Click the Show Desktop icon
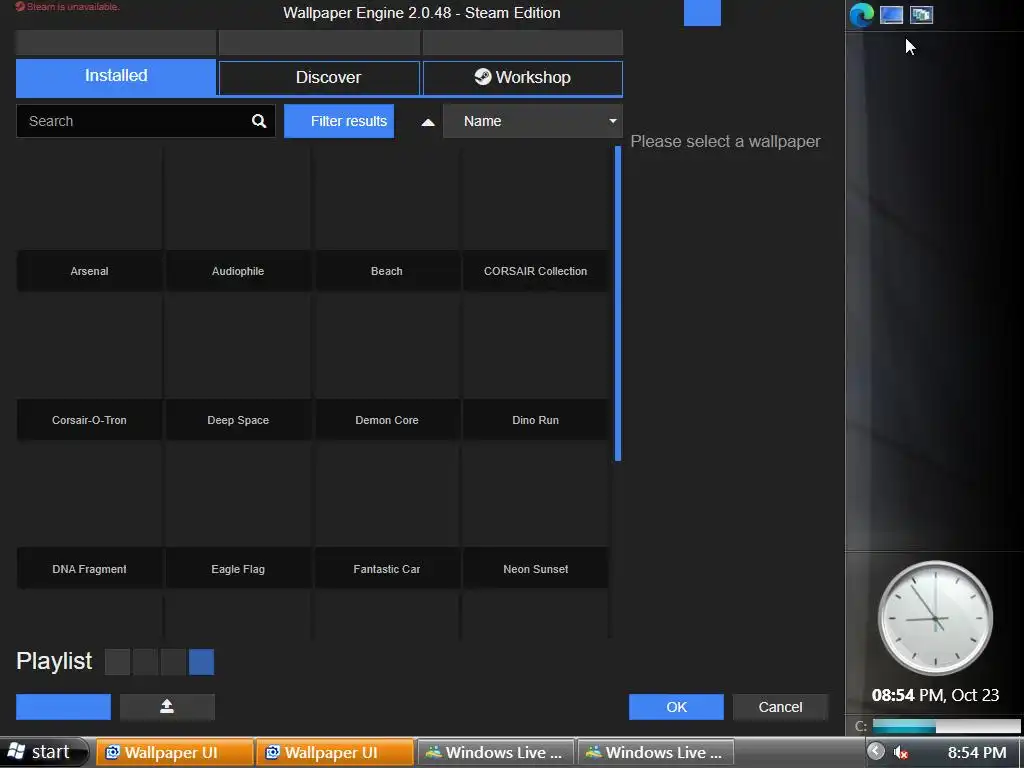Viewport: 1024px width, 768px height. pos(891,14)
